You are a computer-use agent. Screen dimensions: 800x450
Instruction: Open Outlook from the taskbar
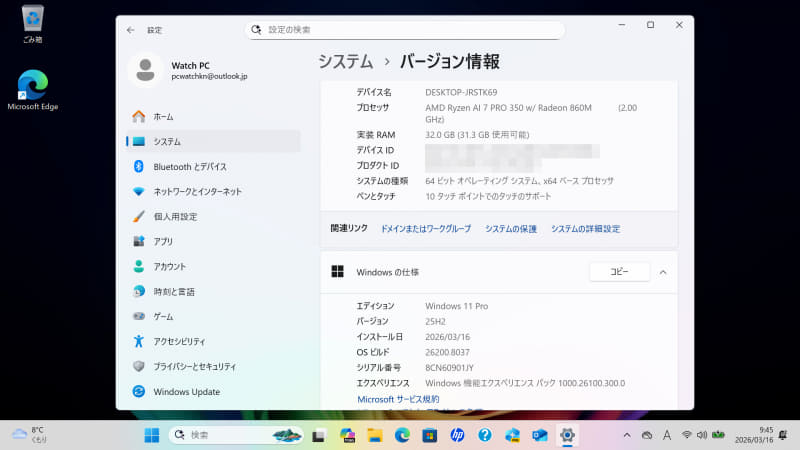point(540,435)
